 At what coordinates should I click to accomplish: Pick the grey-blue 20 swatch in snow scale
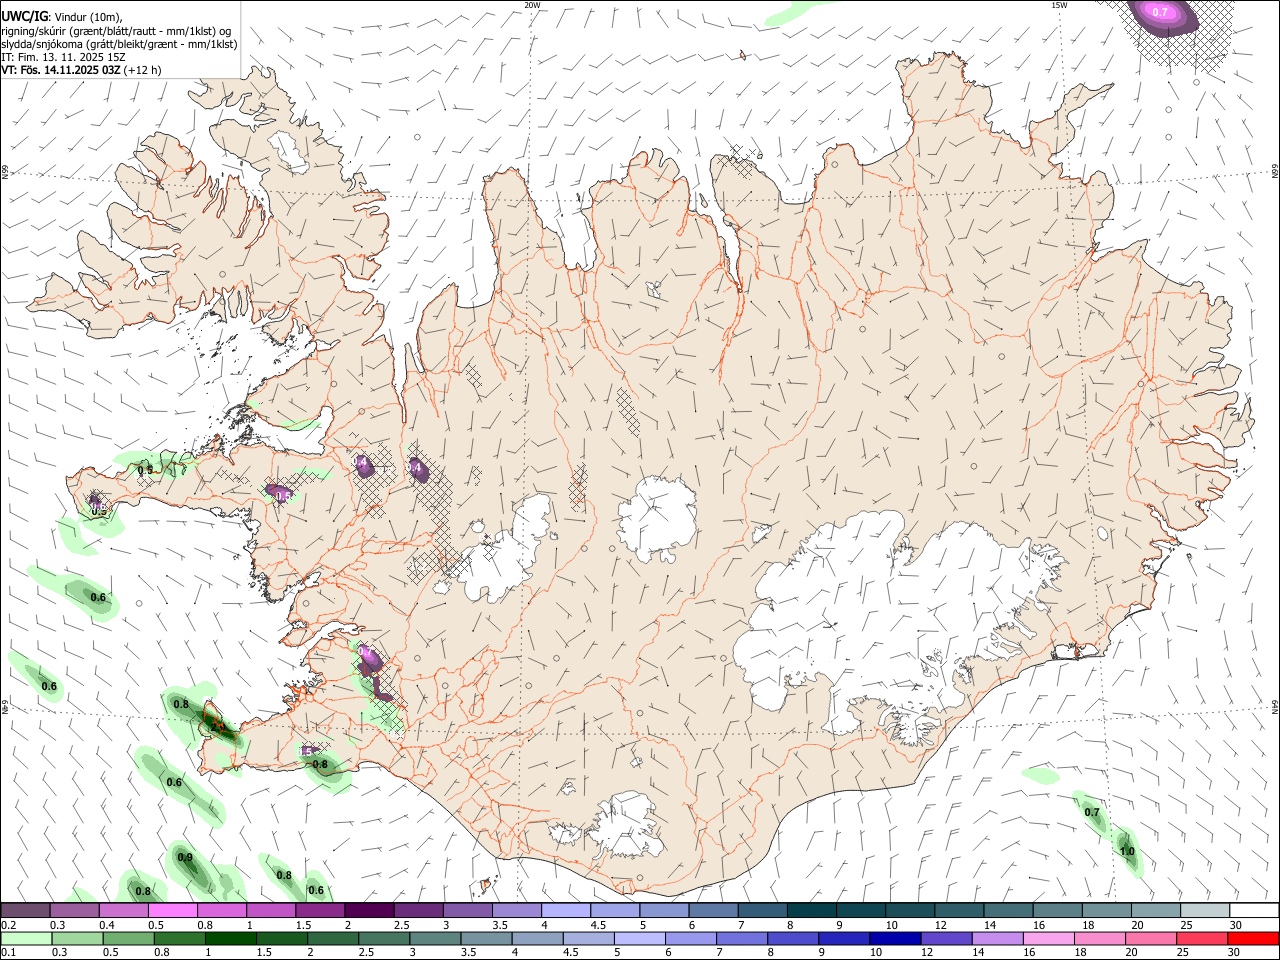pos(1157,911)
